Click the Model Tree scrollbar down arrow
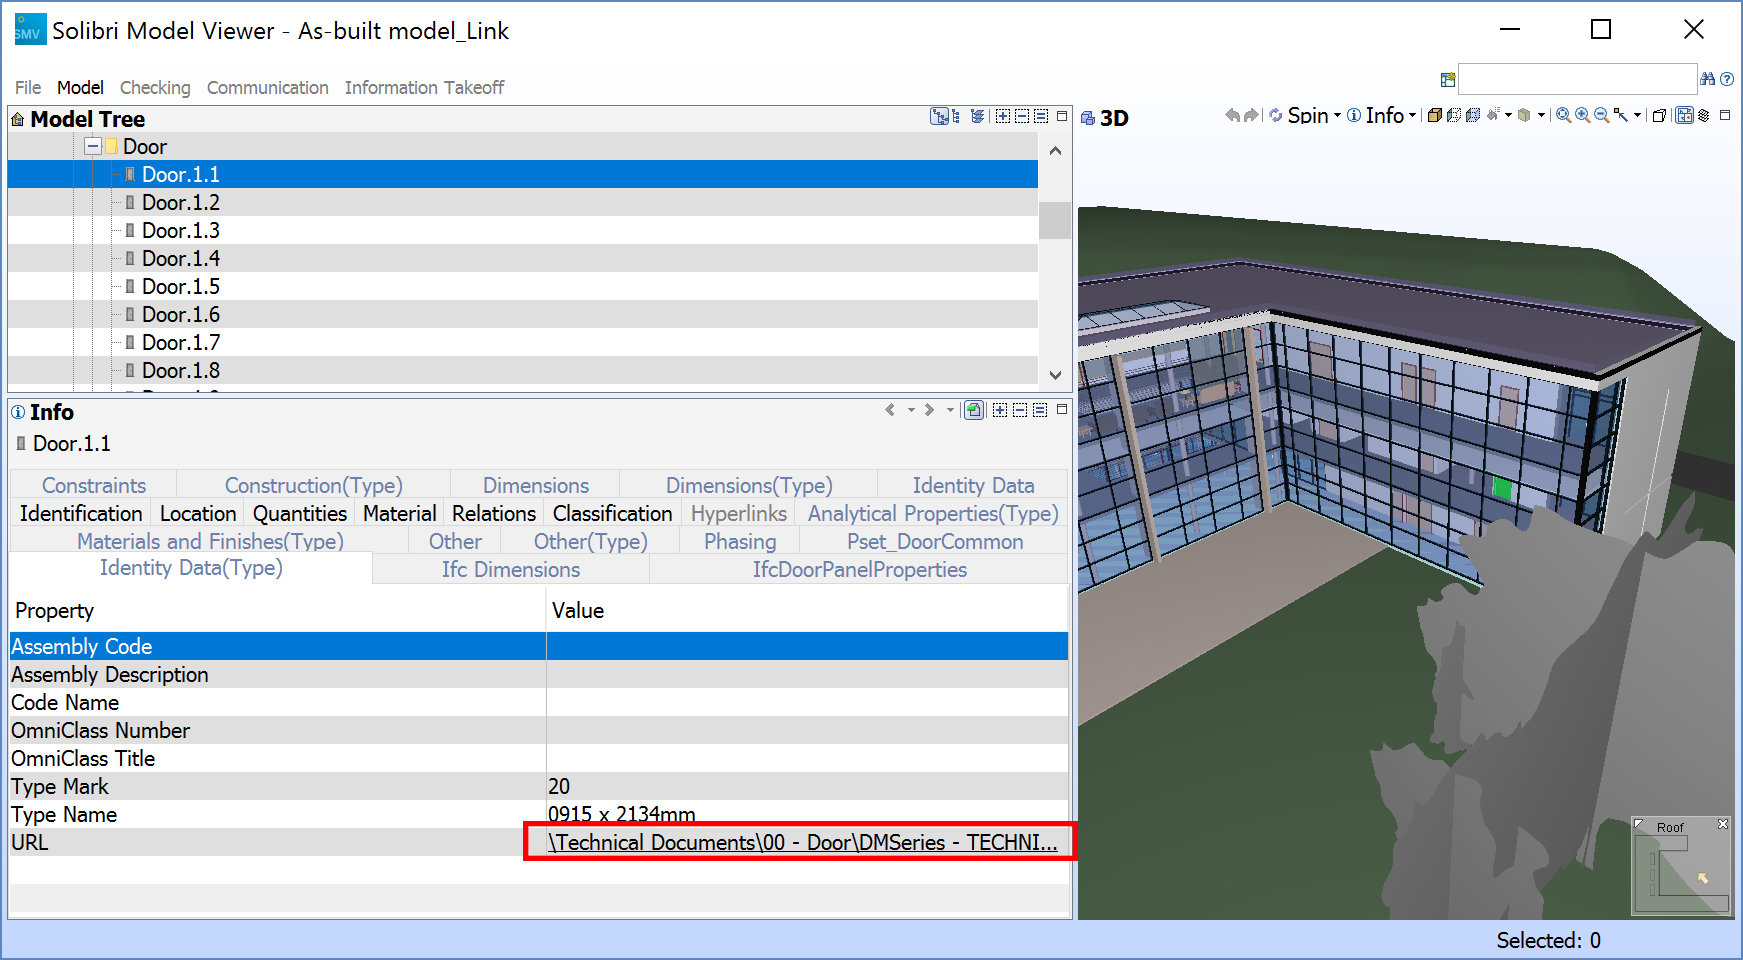This screenshot has width=1743, height=960. (x=1055, y=375)
